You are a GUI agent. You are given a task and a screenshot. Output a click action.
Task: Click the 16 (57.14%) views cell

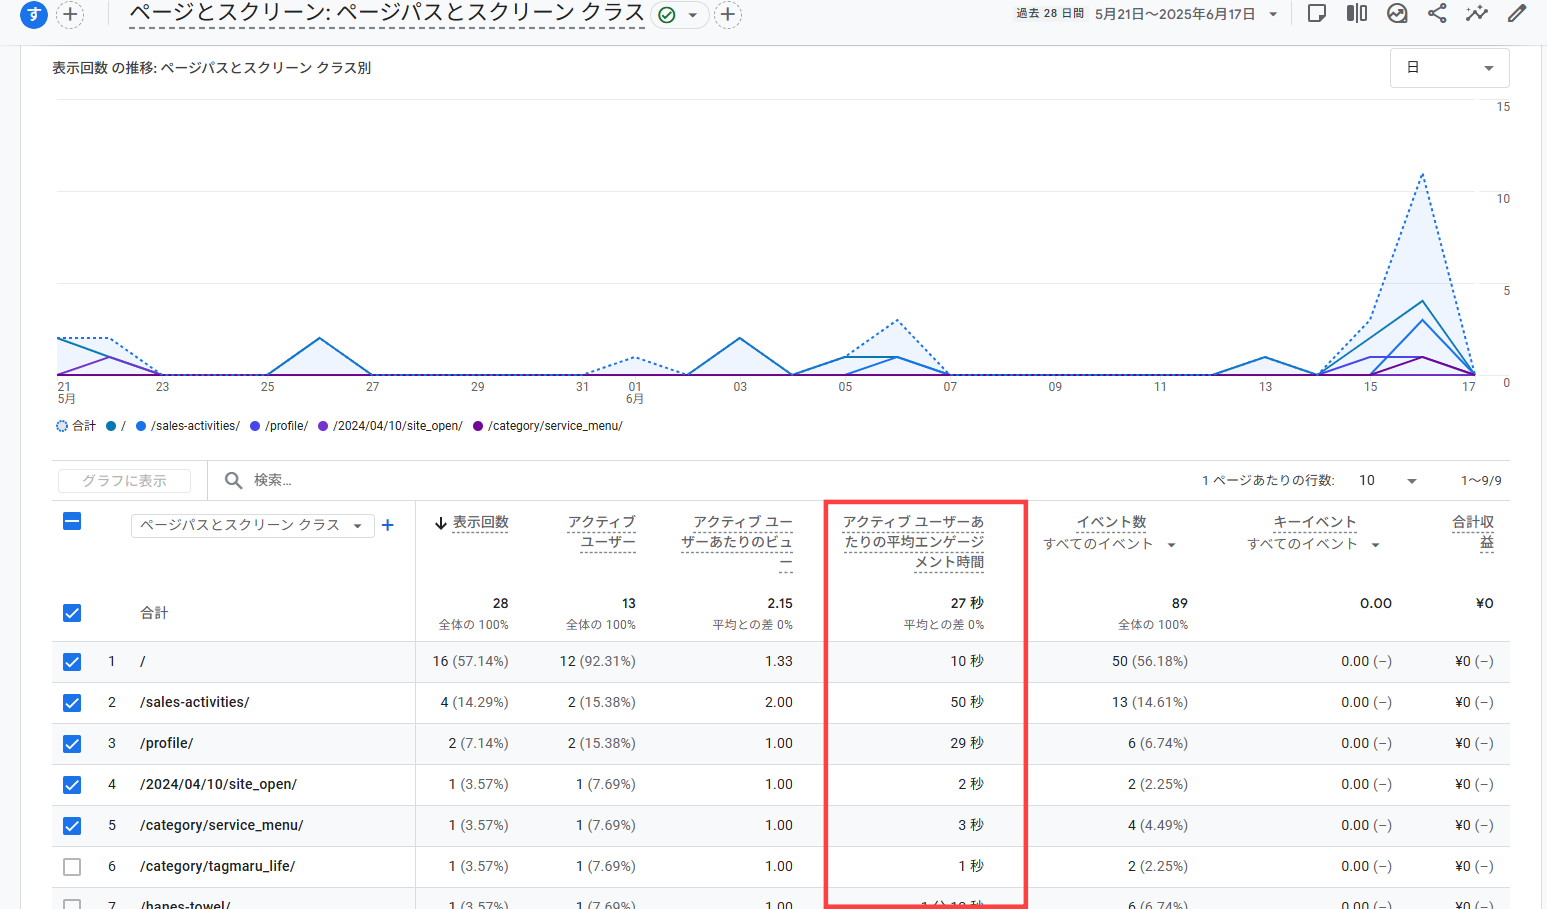pos(470,661)
